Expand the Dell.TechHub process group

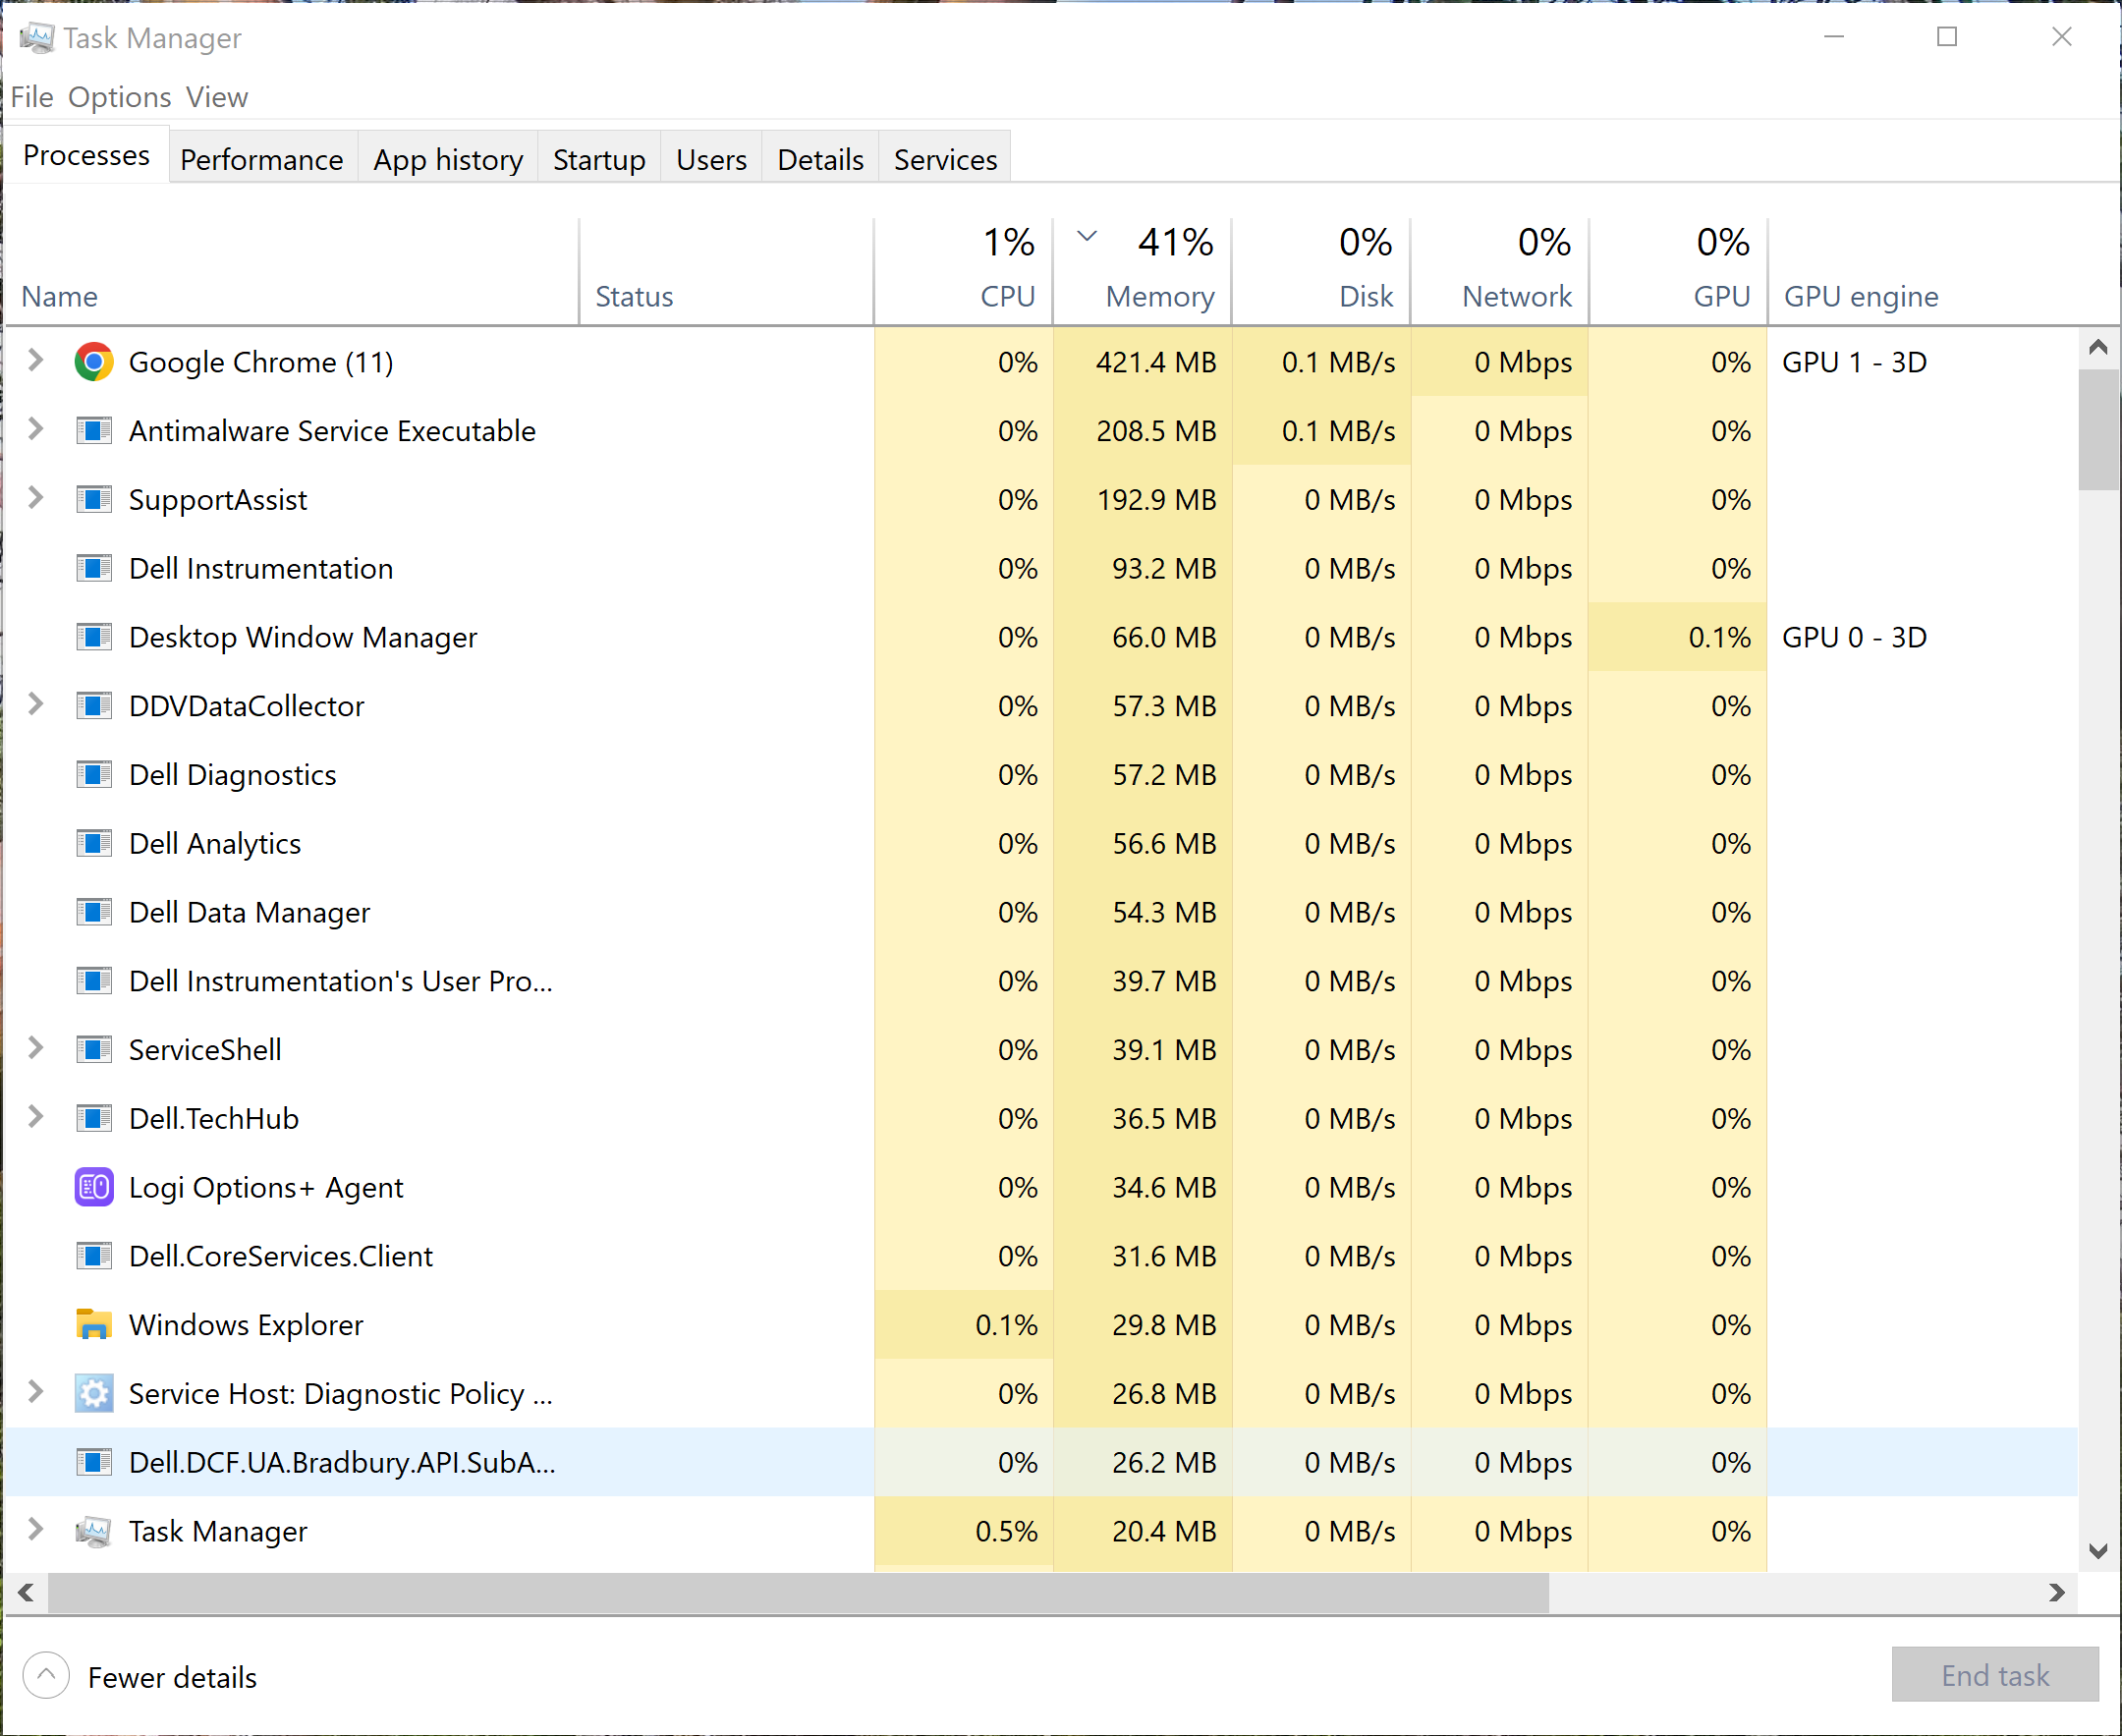35,1117
